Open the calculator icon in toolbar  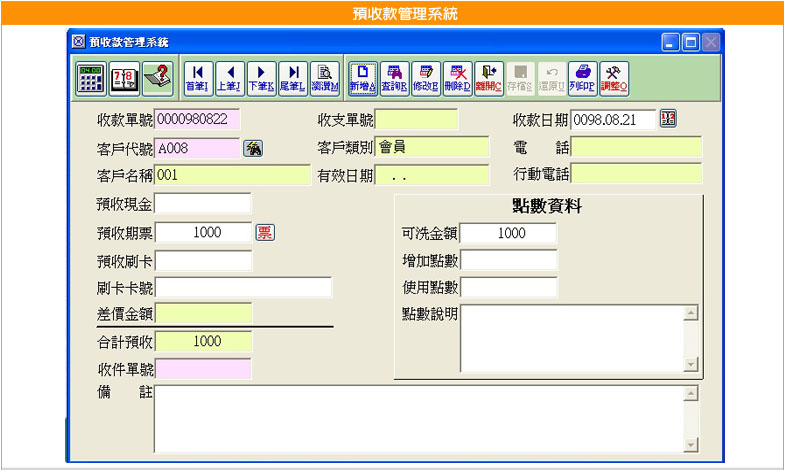[x=91, y=78]
